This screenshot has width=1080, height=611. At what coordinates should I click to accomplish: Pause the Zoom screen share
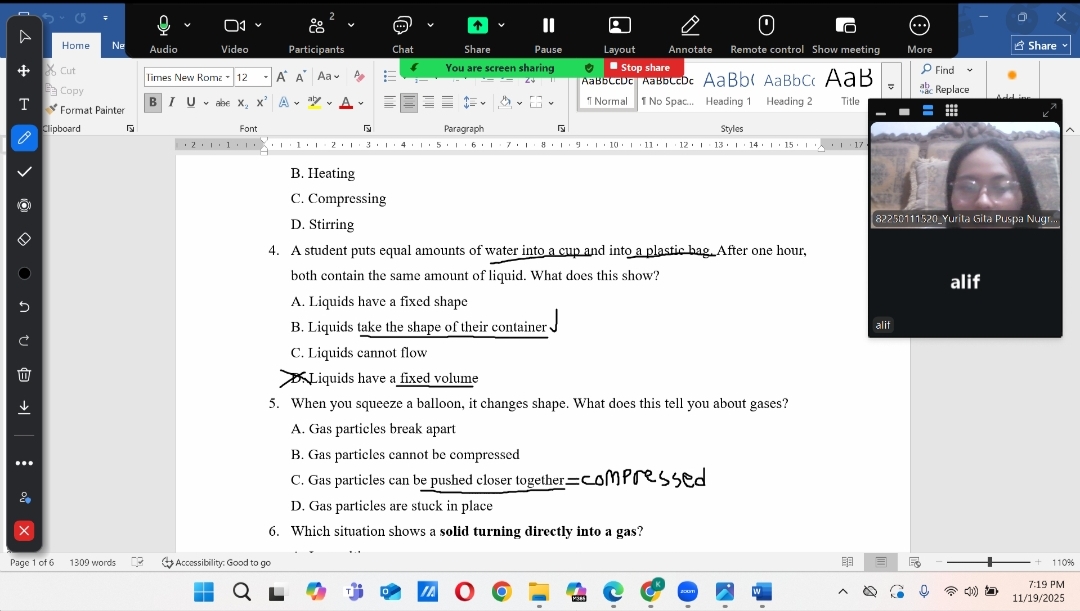click(548, 32)
